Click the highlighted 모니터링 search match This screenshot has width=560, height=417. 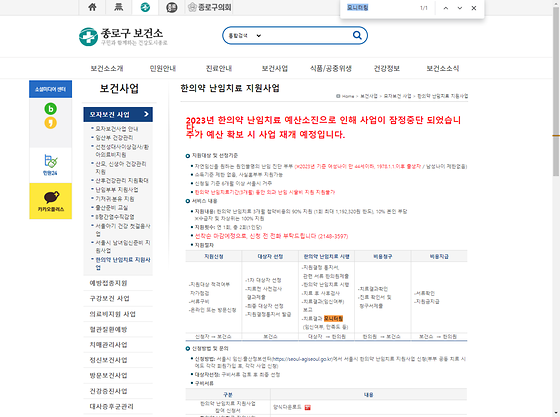334,318
